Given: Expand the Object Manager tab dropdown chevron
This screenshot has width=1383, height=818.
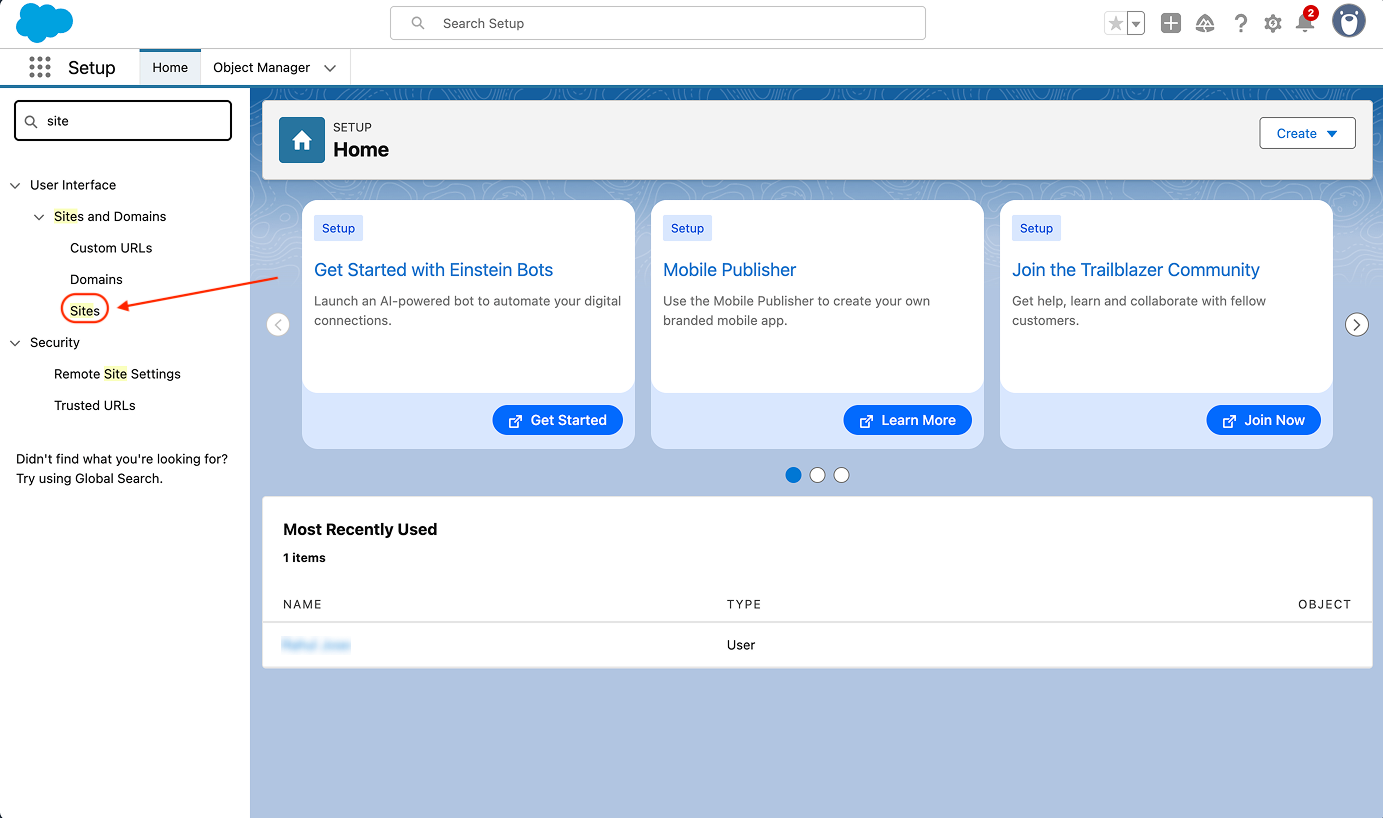Looking at the screenshot, I should (330, 68).
